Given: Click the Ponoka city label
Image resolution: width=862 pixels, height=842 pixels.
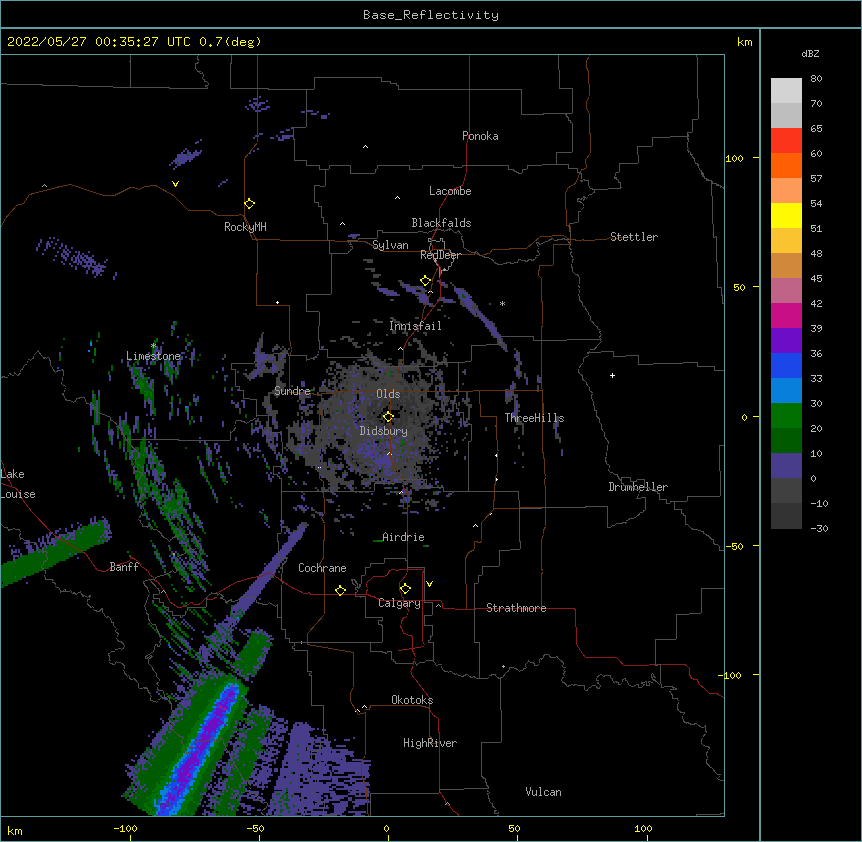Looking at the screenshot, I should 480,136.
